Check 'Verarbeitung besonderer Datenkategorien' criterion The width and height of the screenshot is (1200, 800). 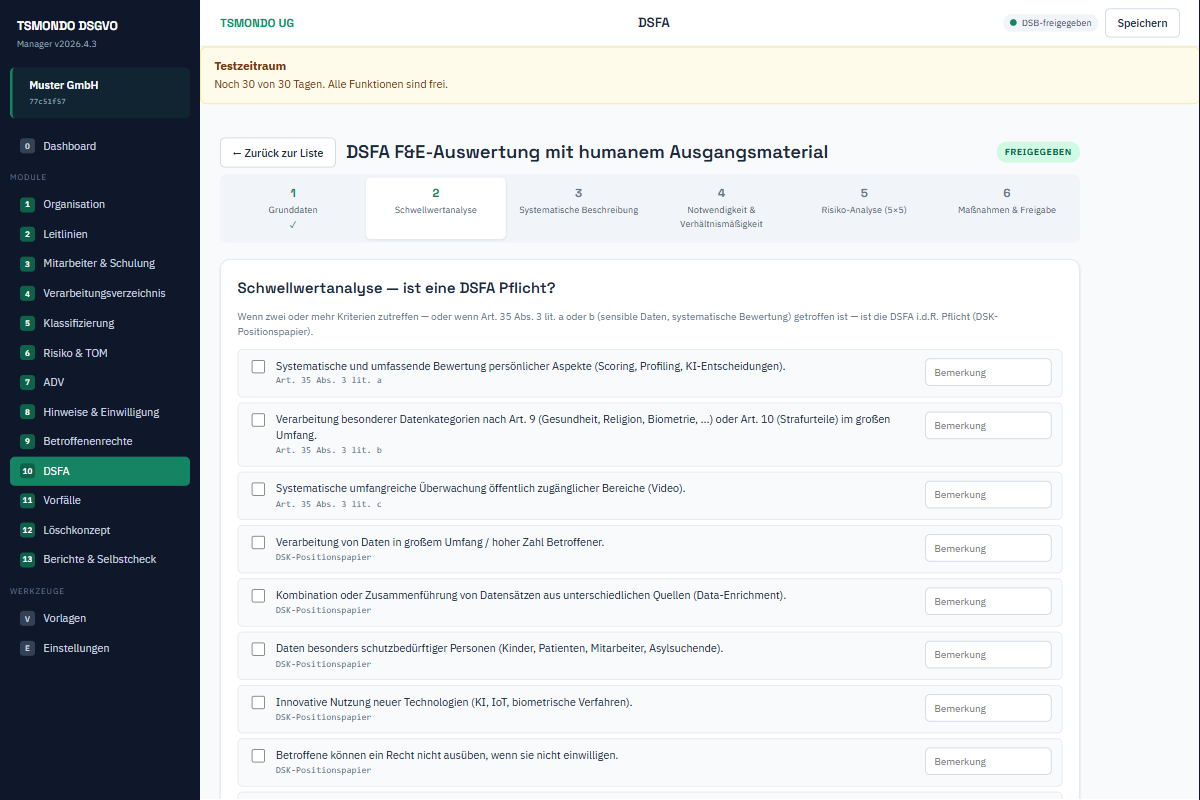tap(258, 419)
